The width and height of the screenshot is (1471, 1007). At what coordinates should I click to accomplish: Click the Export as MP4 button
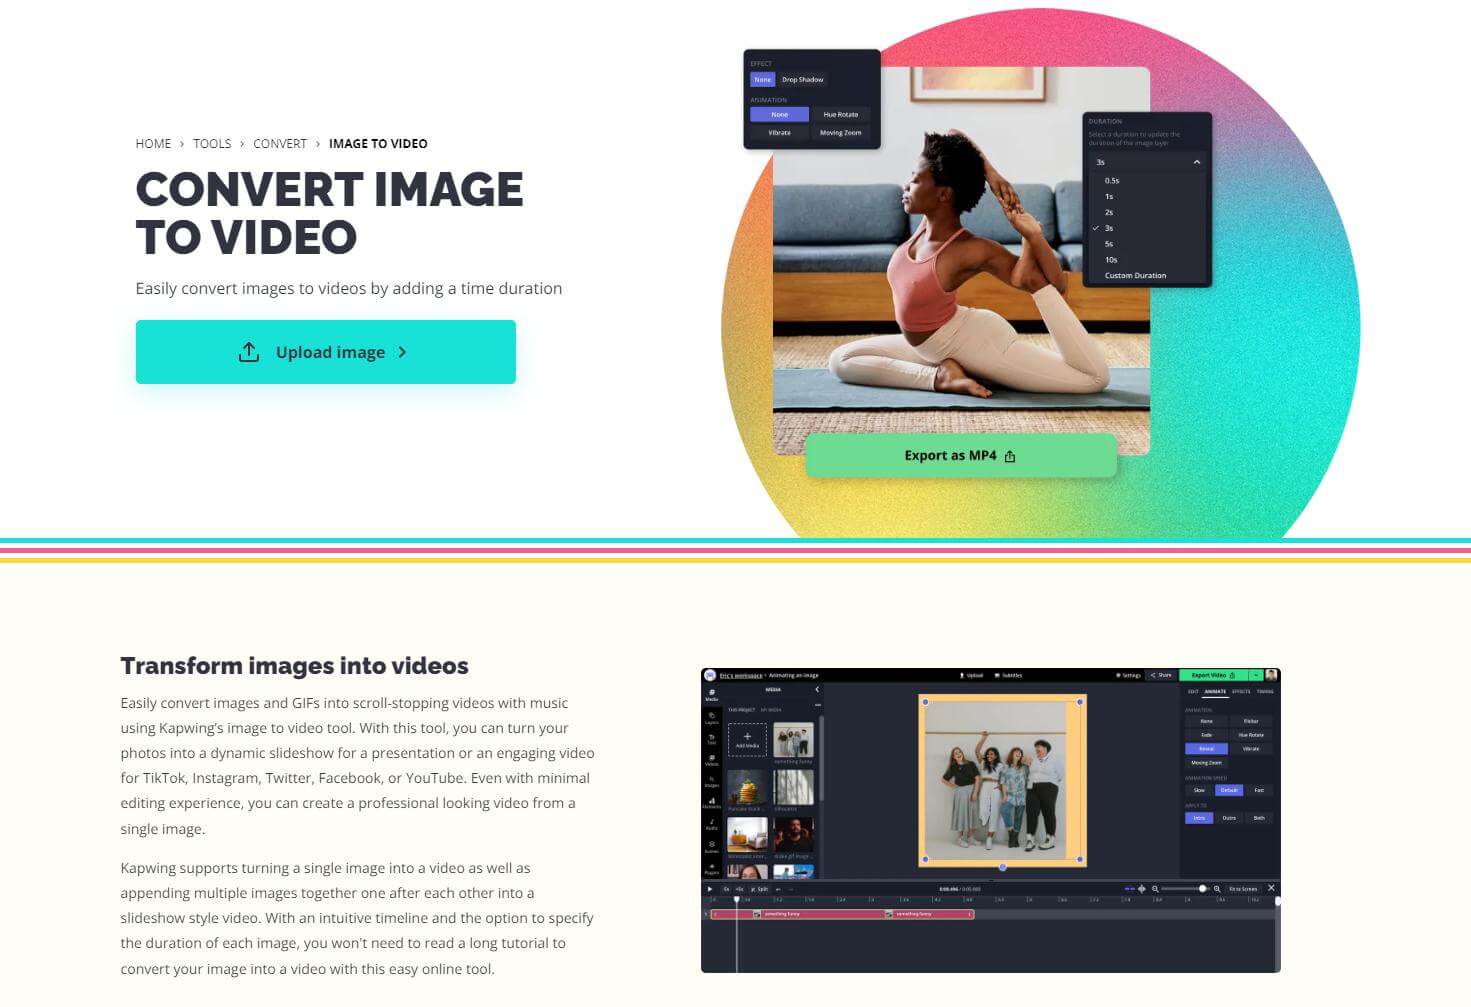961,456
